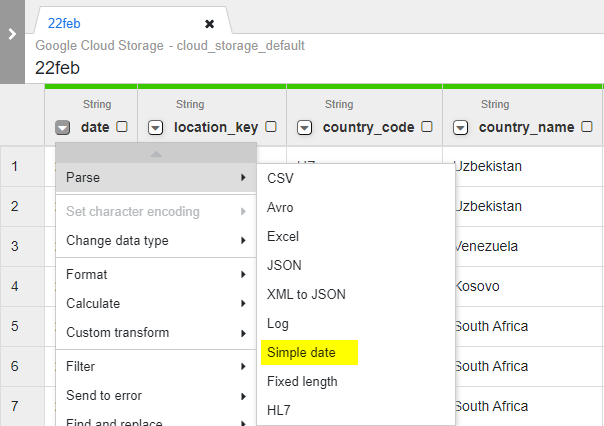Click row number 5 header

(x=14, y=326)
